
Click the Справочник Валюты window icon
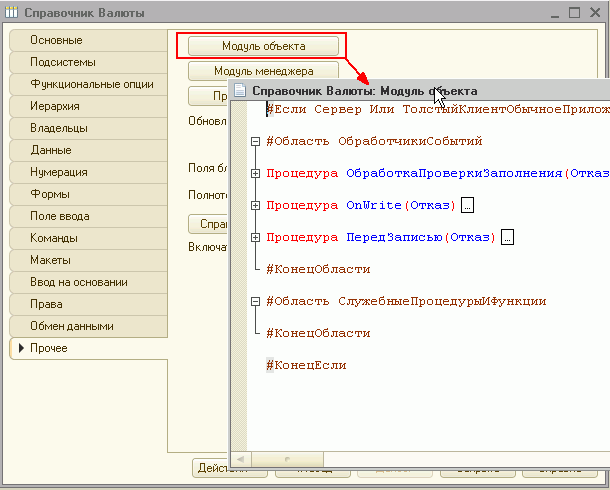point(11,12)
